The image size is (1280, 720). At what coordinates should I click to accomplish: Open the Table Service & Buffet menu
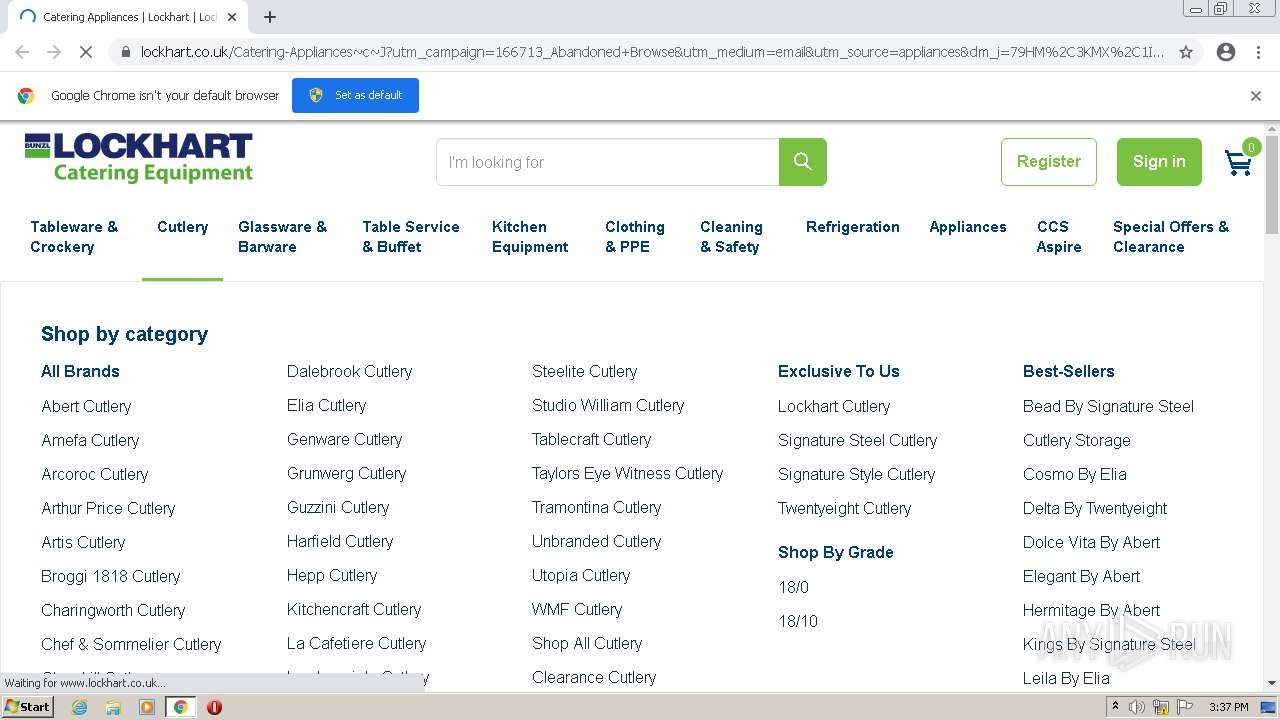tap(411, 237)
